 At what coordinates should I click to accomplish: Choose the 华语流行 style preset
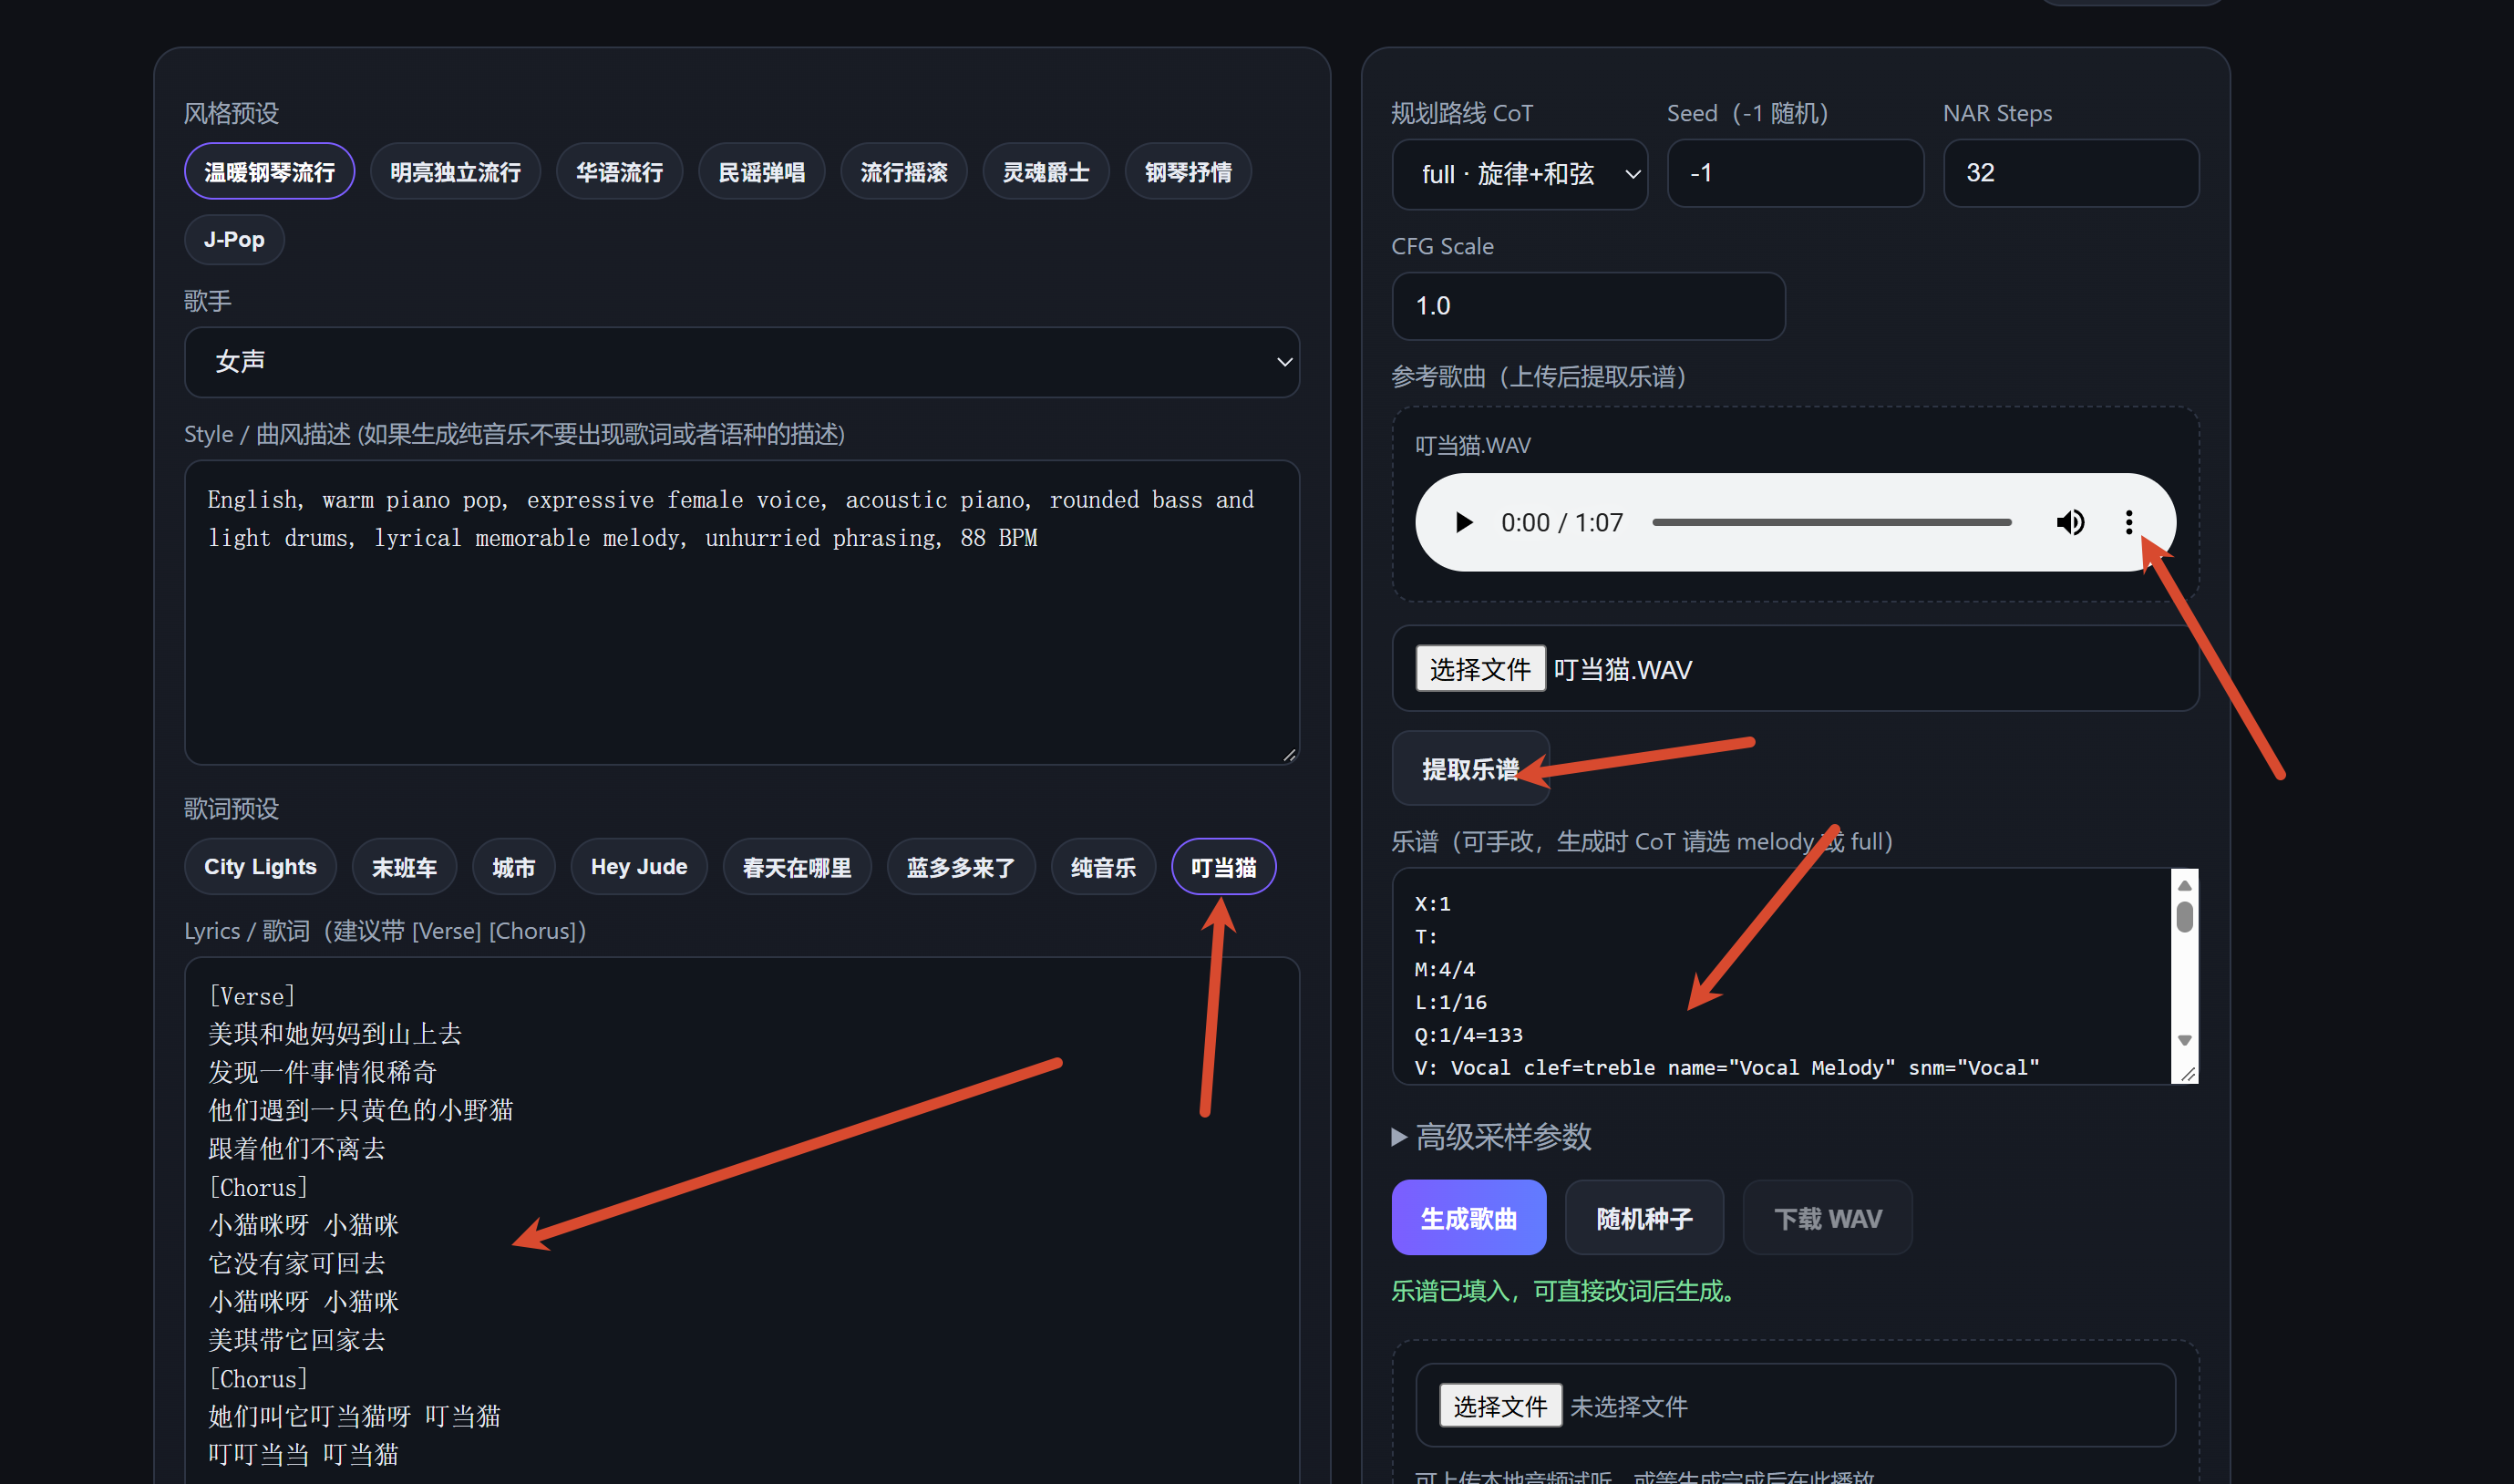click(x=619, y=172)
